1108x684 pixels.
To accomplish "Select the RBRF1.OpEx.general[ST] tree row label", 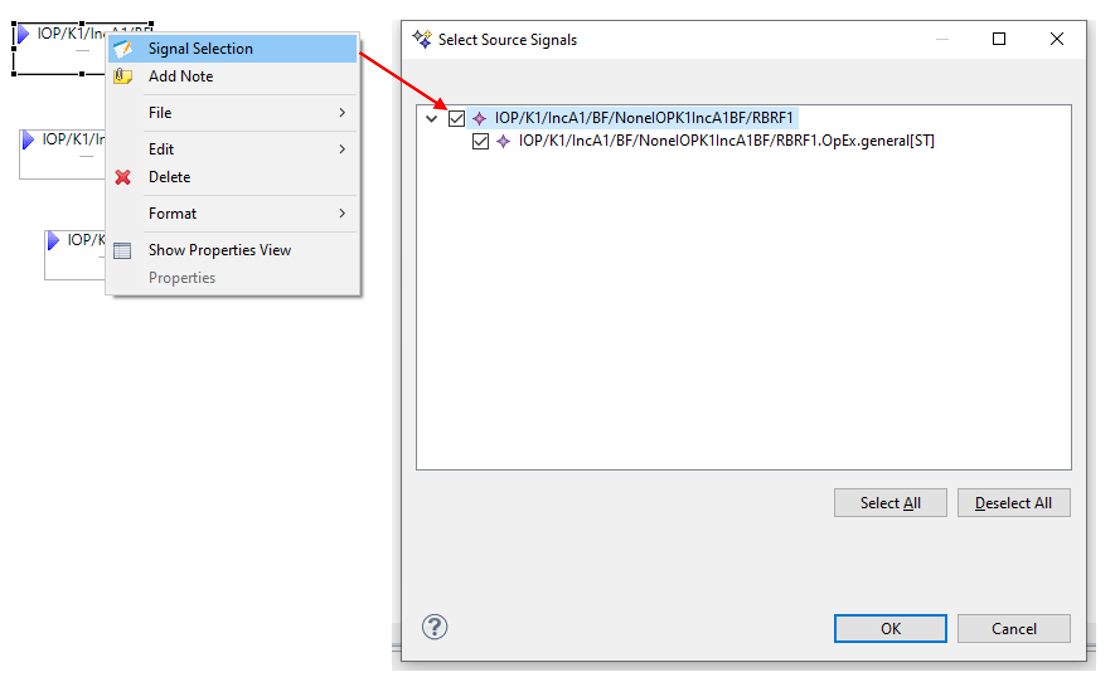I will click(x=726, y=142).
